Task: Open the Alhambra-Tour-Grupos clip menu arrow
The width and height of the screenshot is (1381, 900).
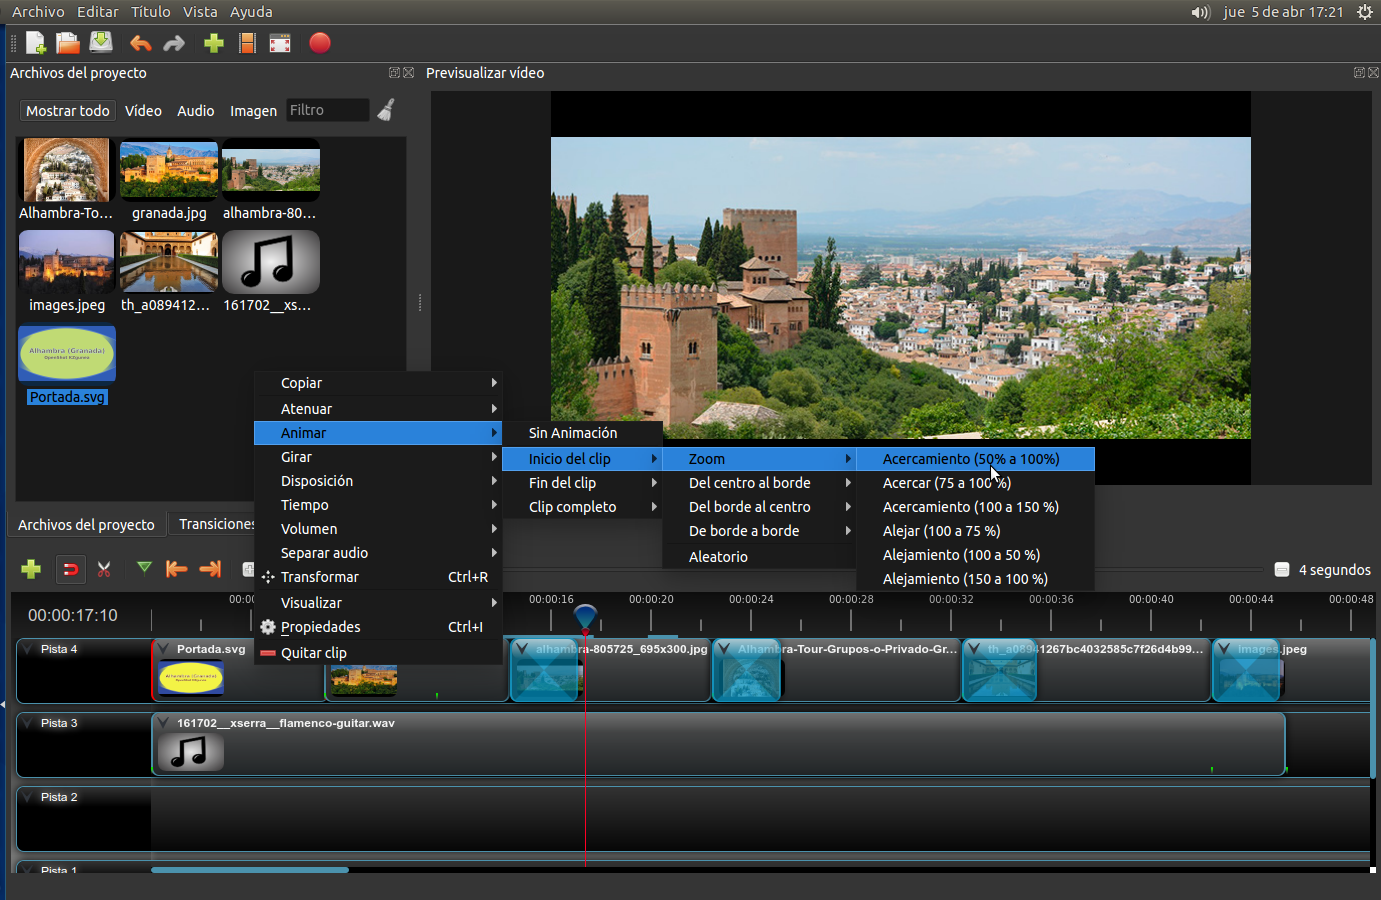Action: pos(724,649)
